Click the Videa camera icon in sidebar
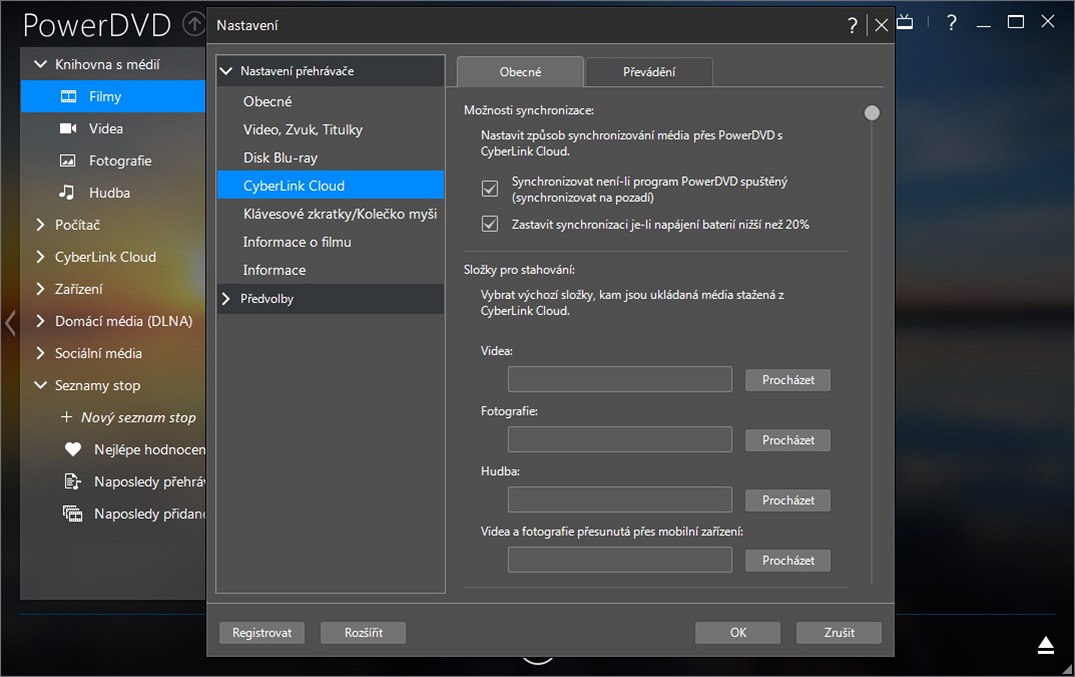This screenshot has width=1075, height=677. pos(69,129)
